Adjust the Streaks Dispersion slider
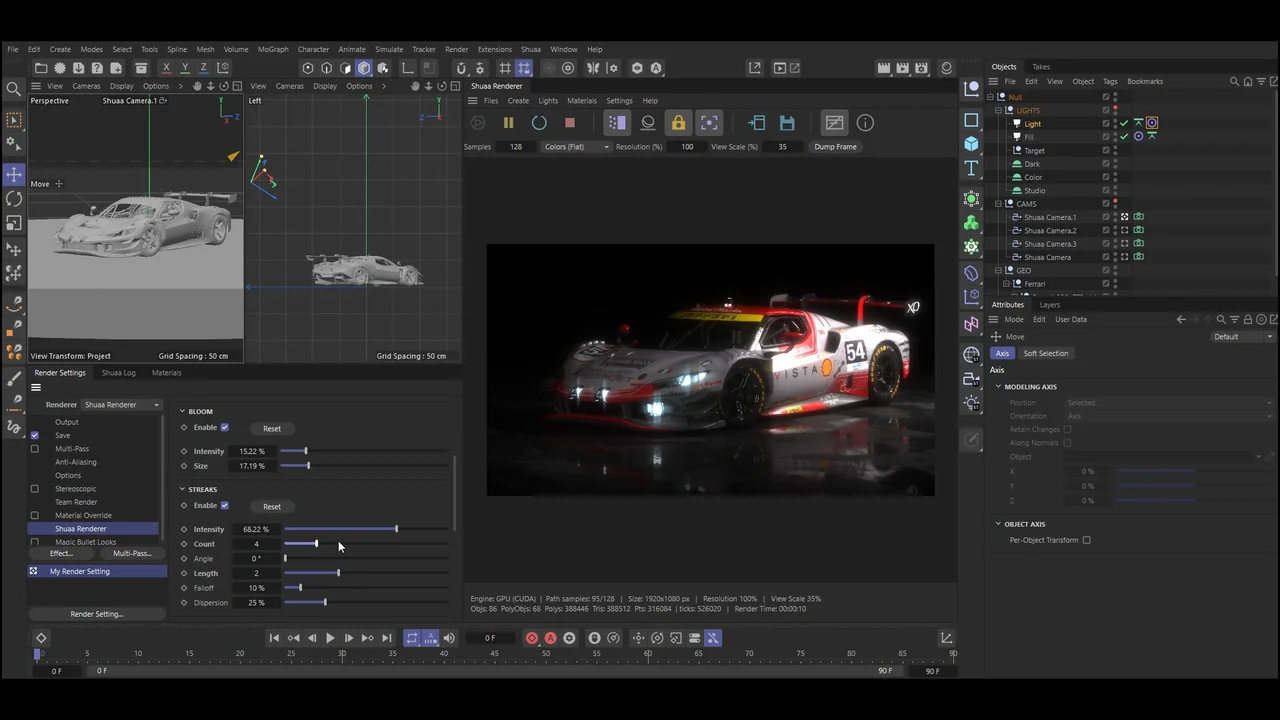The height and width of the screenshot is (720, 1280). tap(366, 603)
